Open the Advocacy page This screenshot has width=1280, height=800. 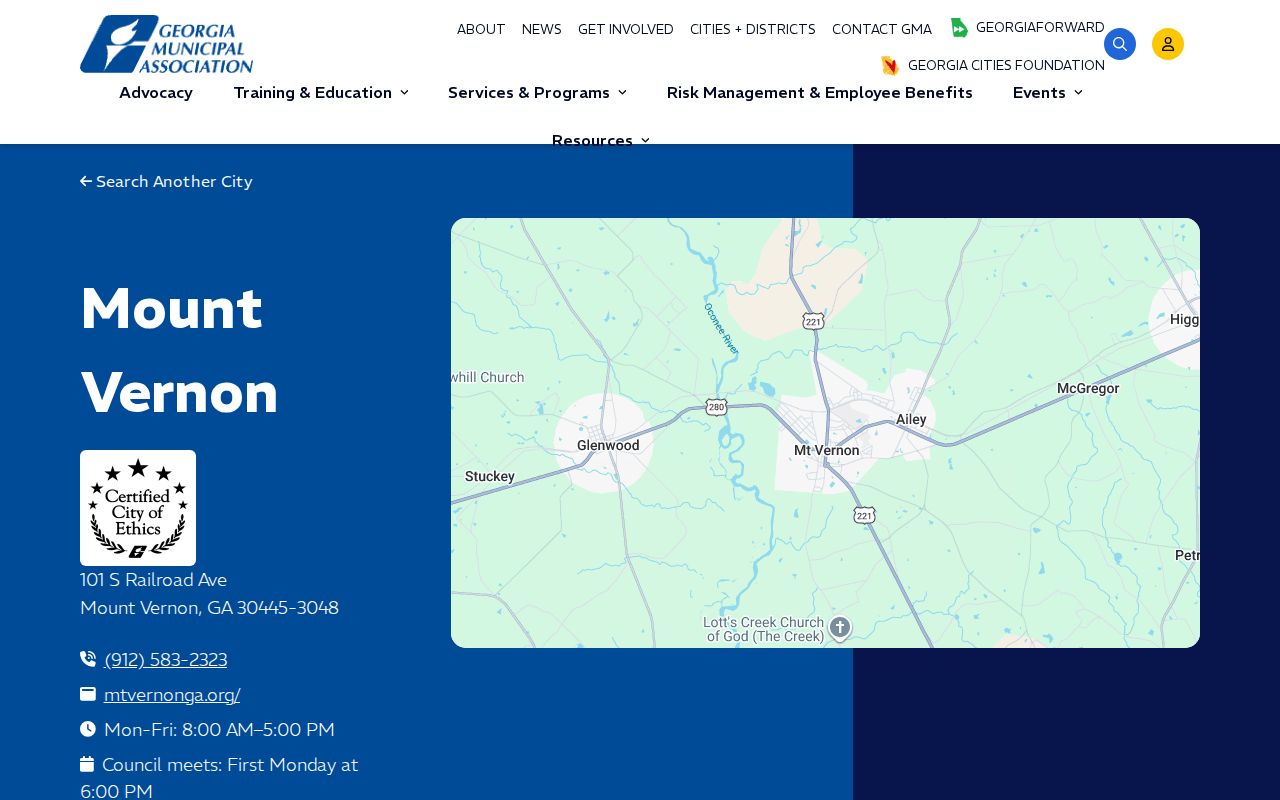point(156,93)
